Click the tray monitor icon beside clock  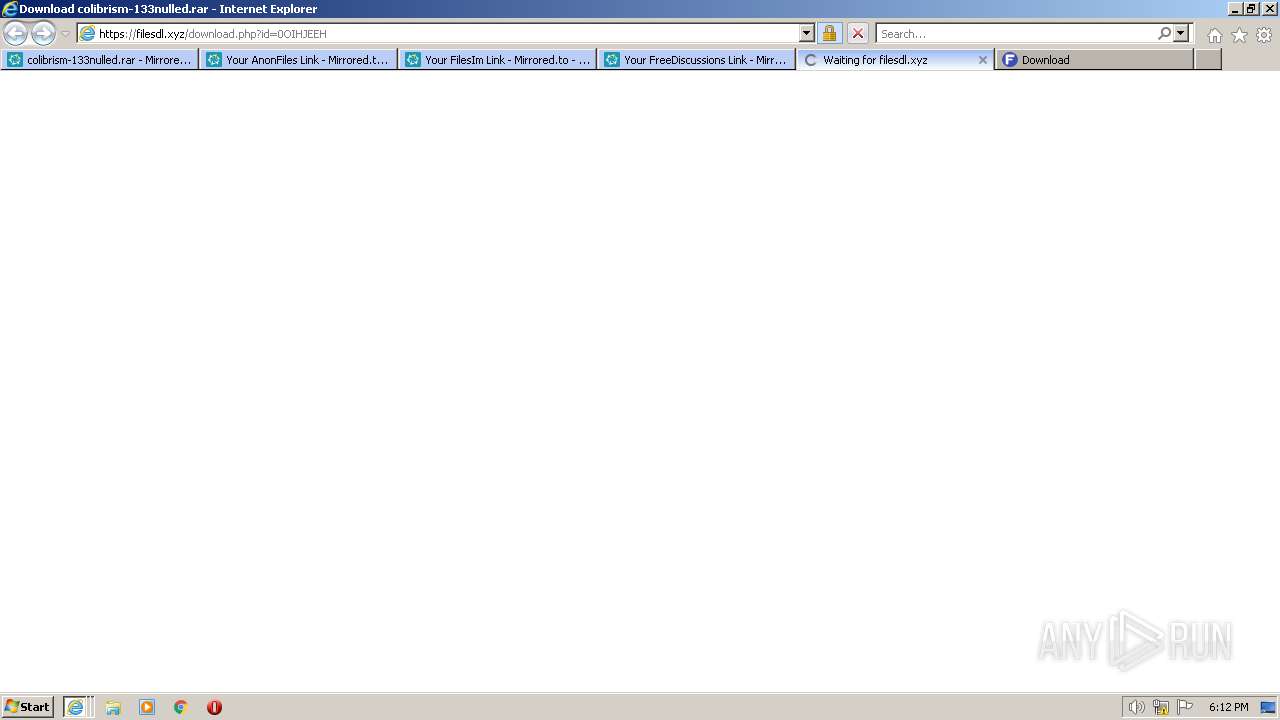[x=1268, y=707]
